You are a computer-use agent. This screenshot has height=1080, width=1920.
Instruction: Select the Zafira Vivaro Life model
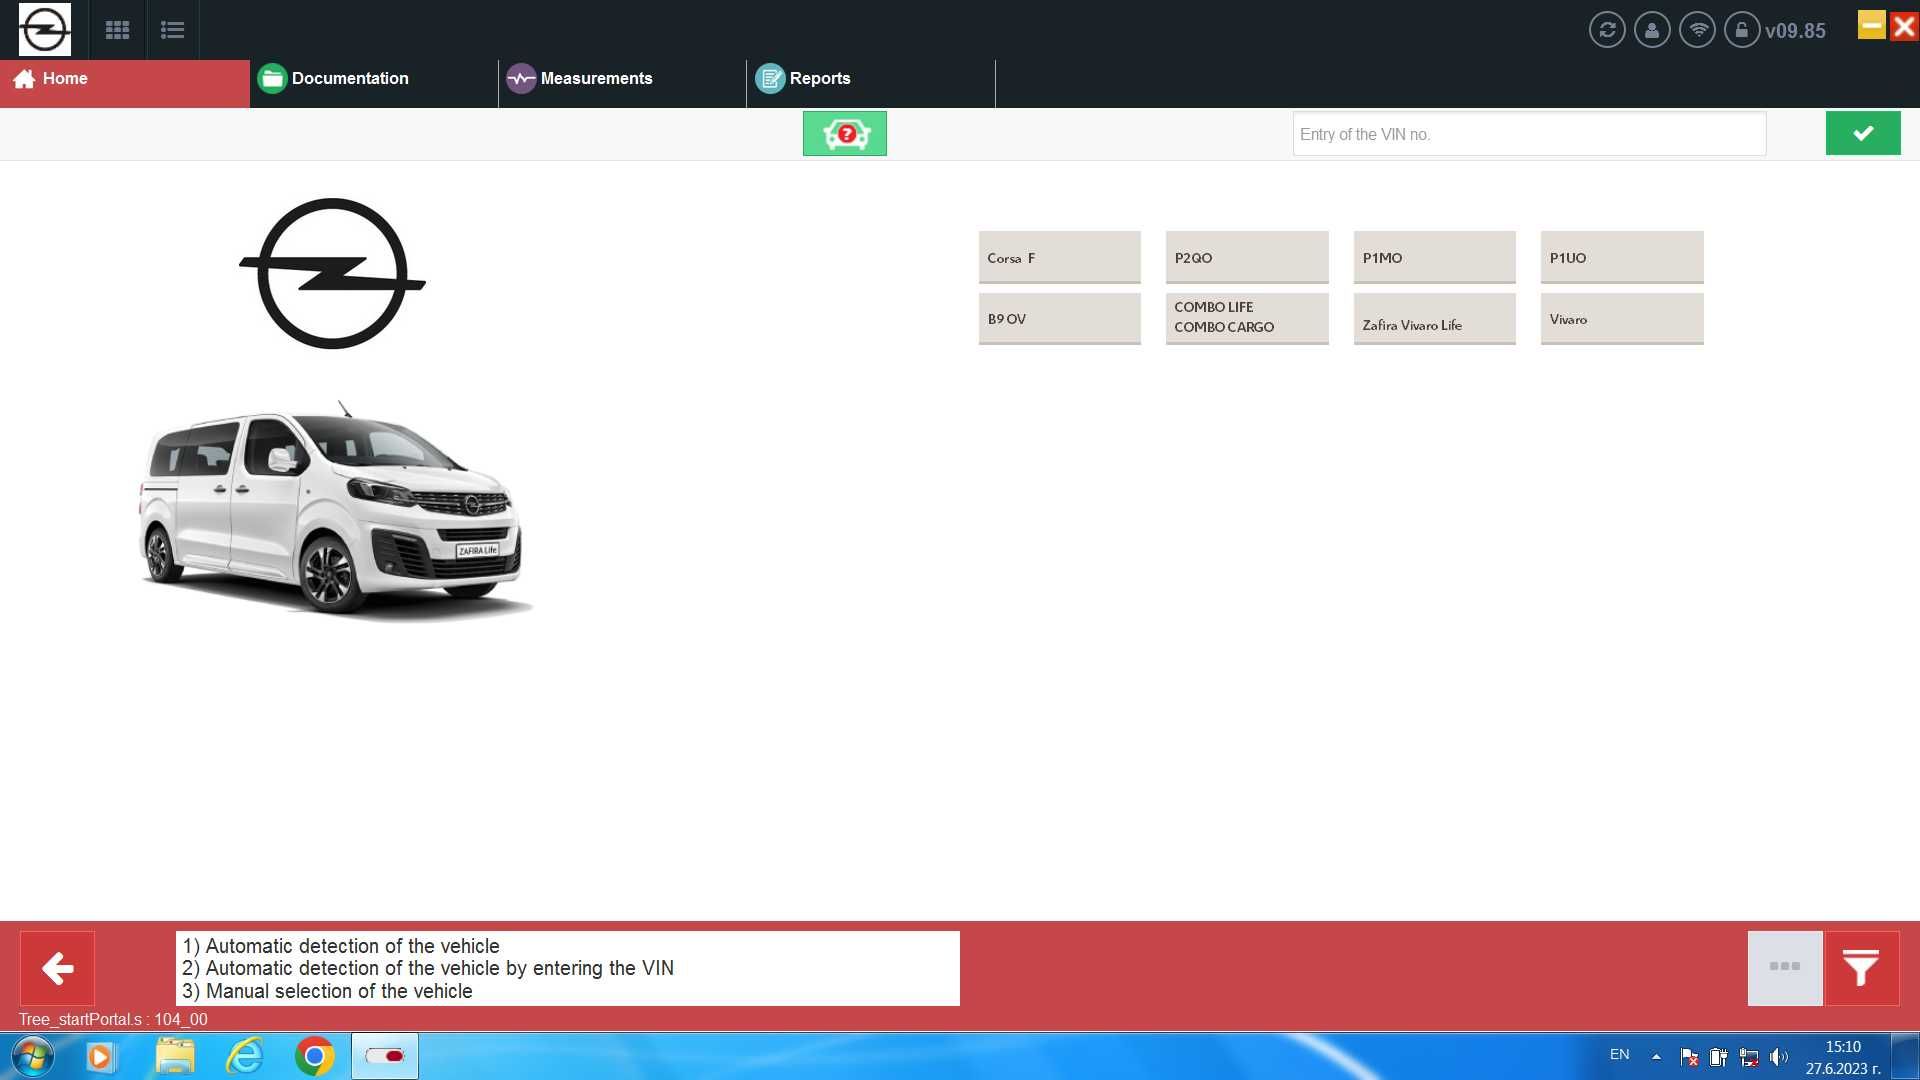(x=1433, y=318)
